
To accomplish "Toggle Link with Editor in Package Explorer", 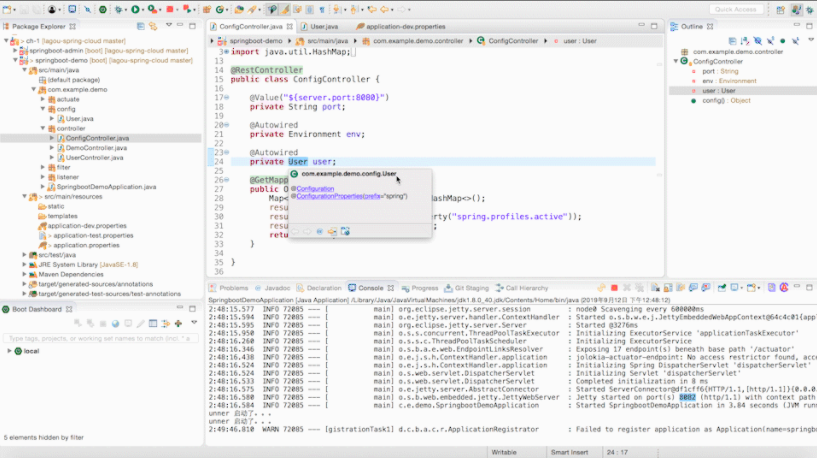I will click(x=153, y=26).
